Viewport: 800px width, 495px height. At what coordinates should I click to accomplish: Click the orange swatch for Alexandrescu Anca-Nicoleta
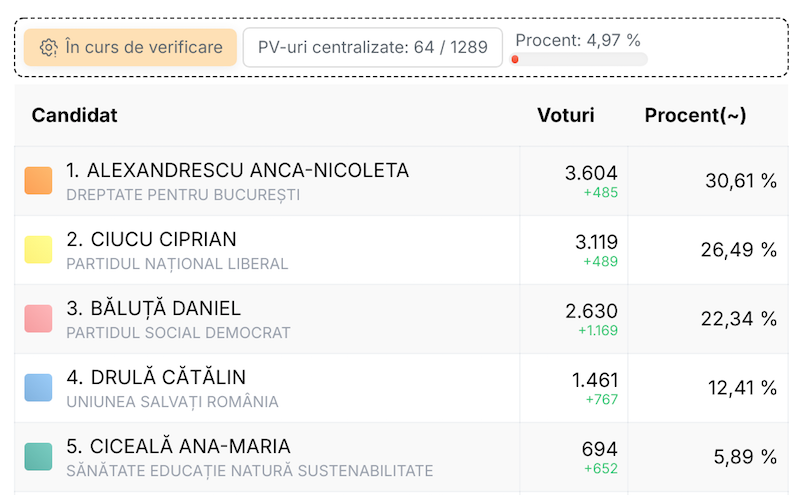[x=38, y=181]
